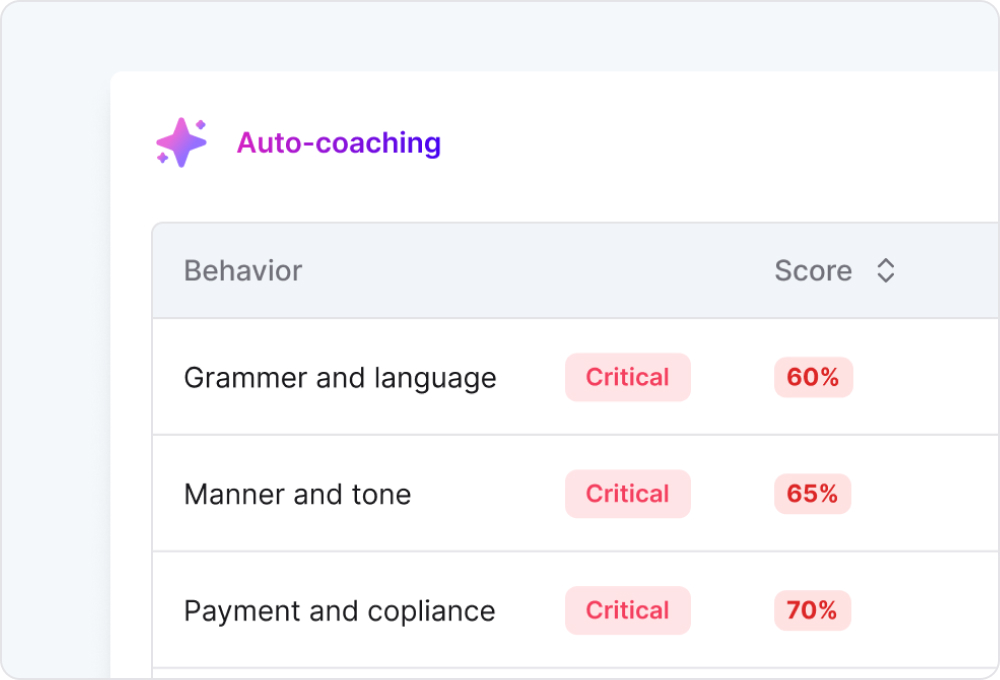Select the 70% score badge
1000x680 pixels.
812,610
